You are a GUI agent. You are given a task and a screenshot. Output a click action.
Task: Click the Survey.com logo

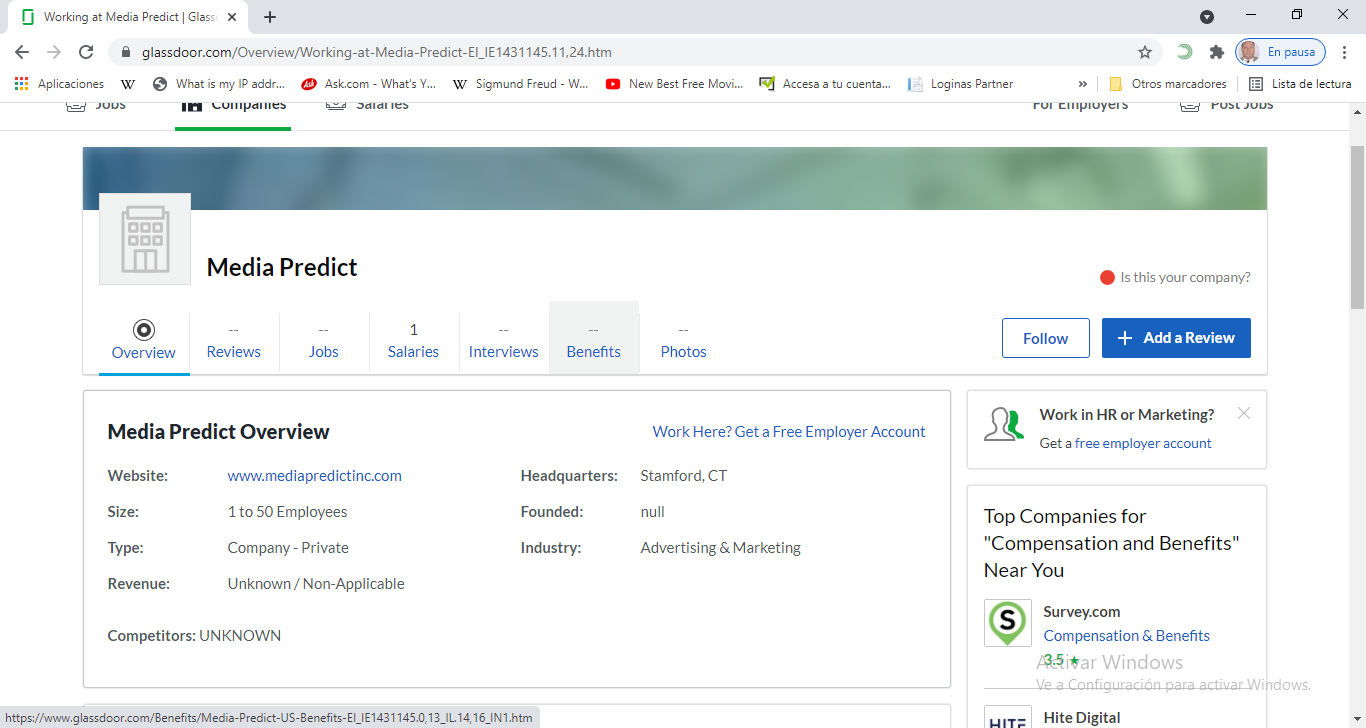click(1008, 623)
